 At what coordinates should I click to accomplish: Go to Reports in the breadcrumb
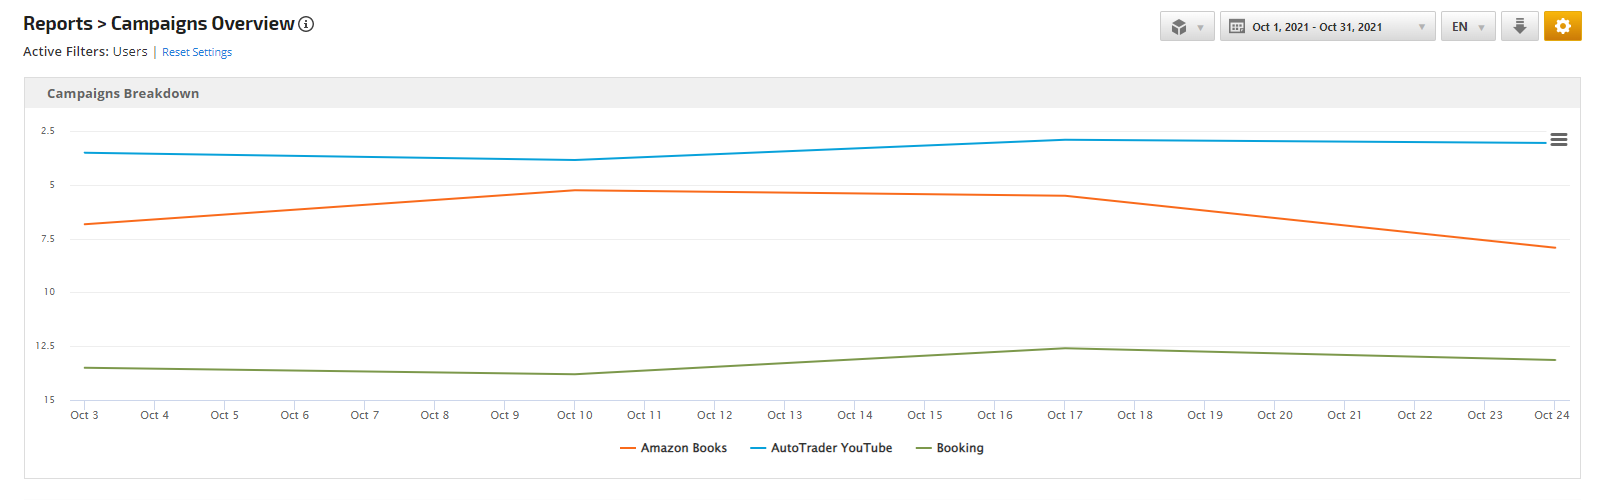pyautogui.click(x=58, y=24)
